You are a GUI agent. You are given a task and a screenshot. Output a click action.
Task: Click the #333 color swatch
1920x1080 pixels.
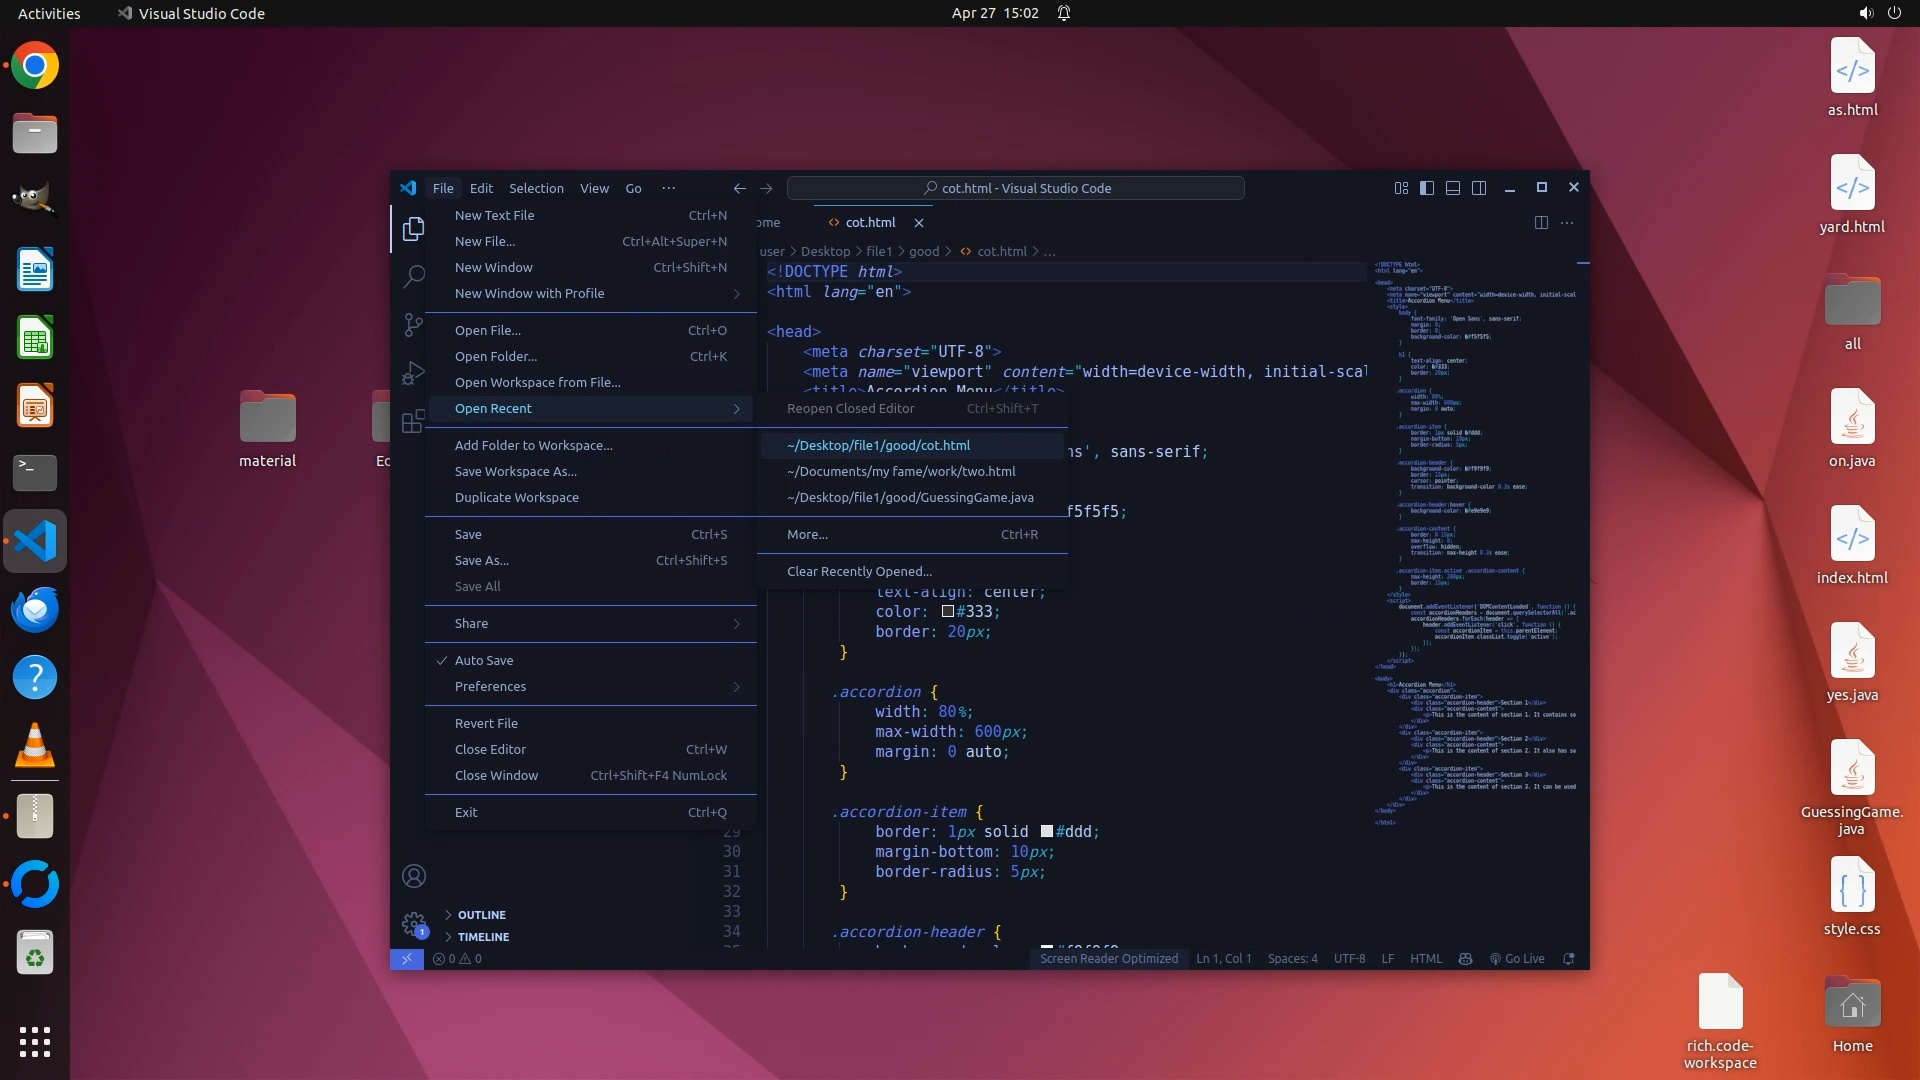947,612
